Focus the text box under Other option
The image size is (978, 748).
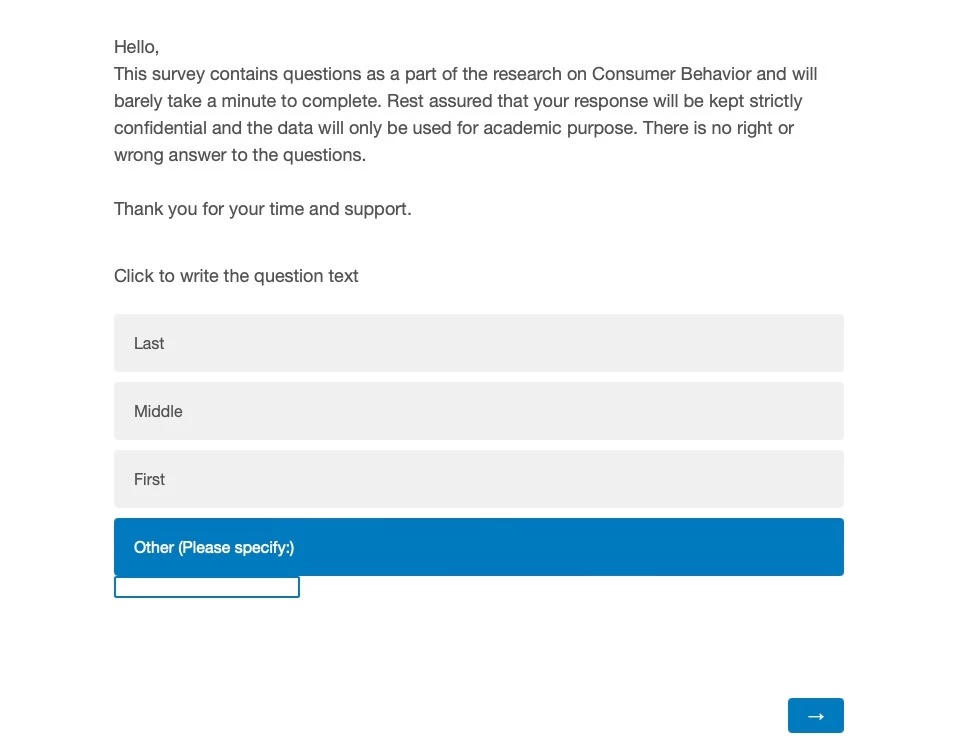click(206, 587)
